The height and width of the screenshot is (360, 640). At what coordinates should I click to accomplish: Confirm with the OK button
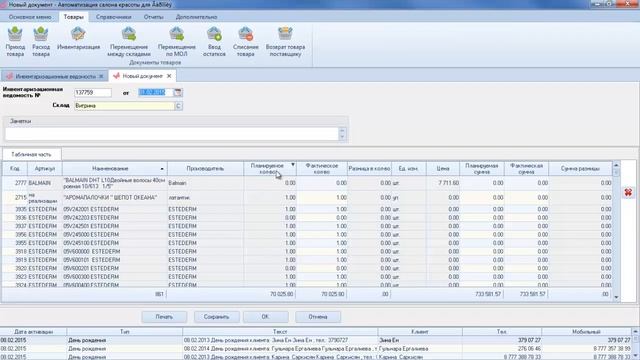[266, 317]
